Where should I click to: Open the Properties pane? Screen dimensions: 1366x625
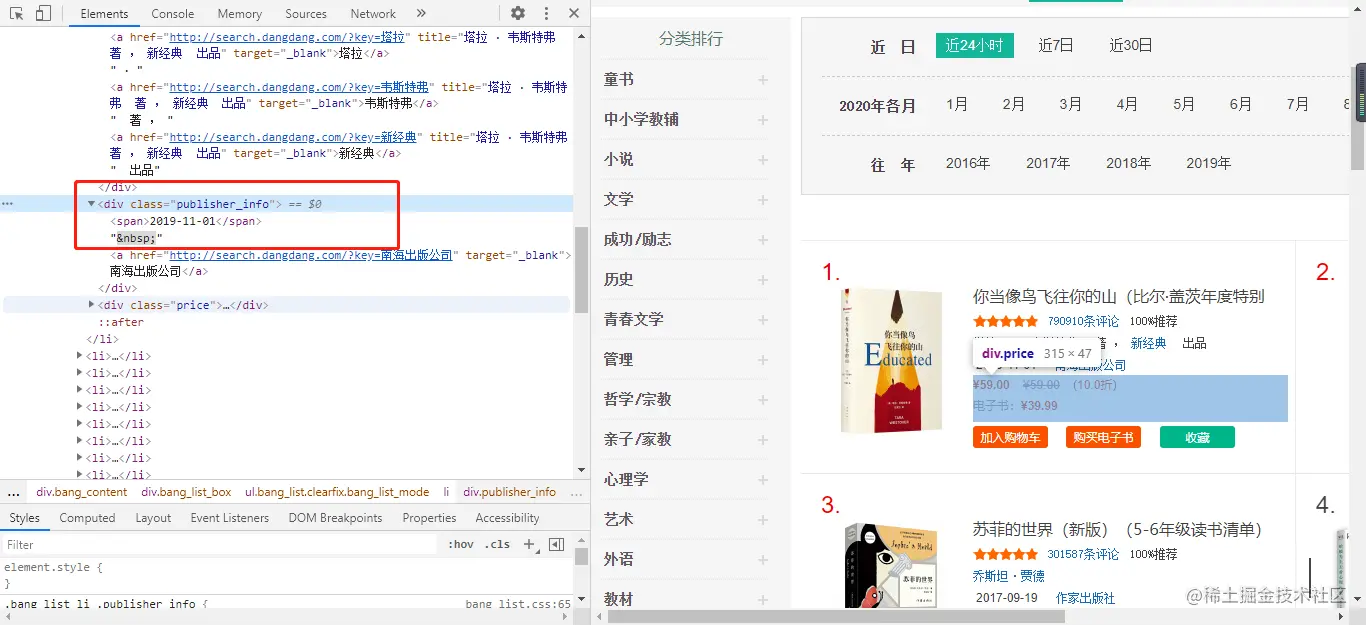click(429, 518)
